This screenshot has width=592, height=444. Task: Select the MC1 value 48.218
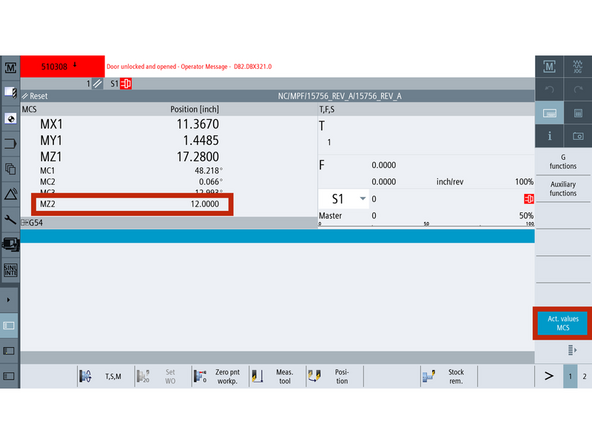point(208,171)
